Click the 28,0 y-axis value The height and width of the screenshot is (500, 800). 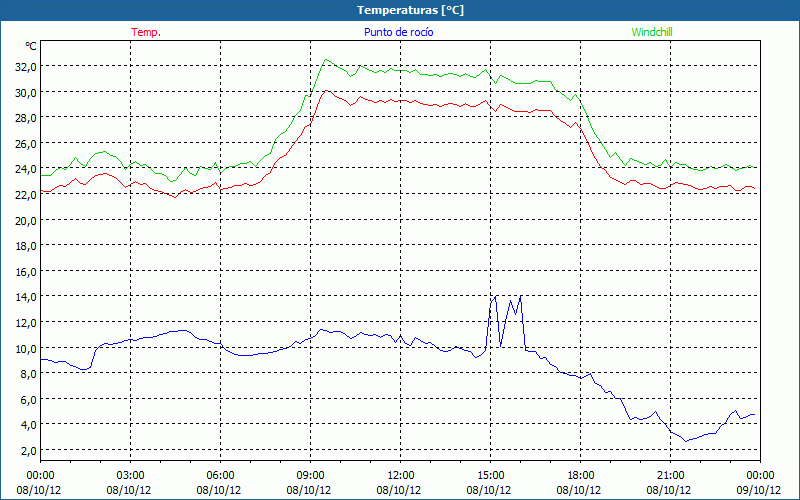26,118
